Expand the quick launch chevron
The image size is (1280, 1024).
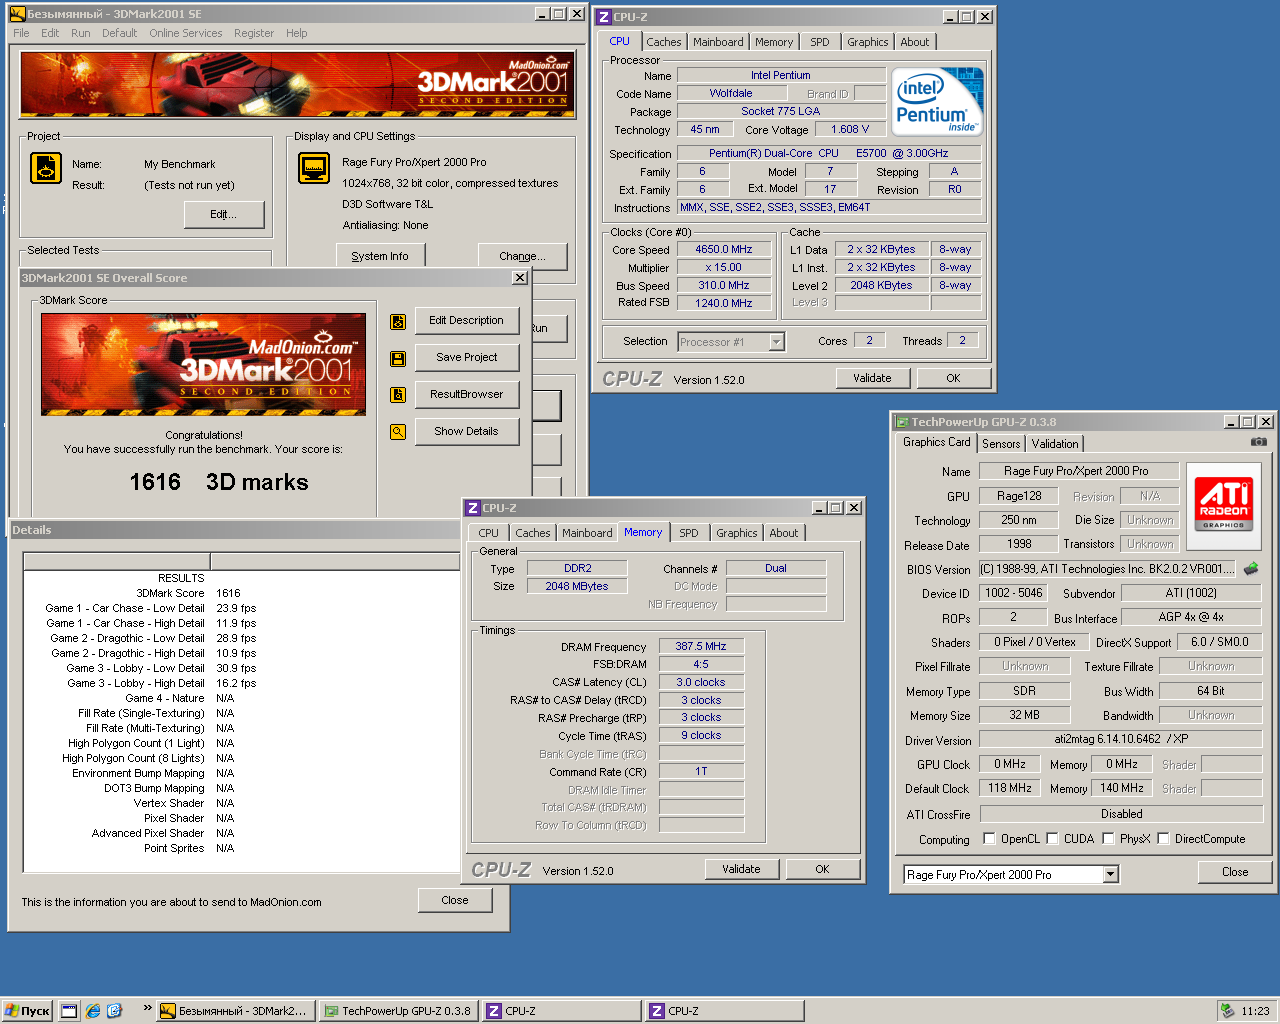point(147,1009)
